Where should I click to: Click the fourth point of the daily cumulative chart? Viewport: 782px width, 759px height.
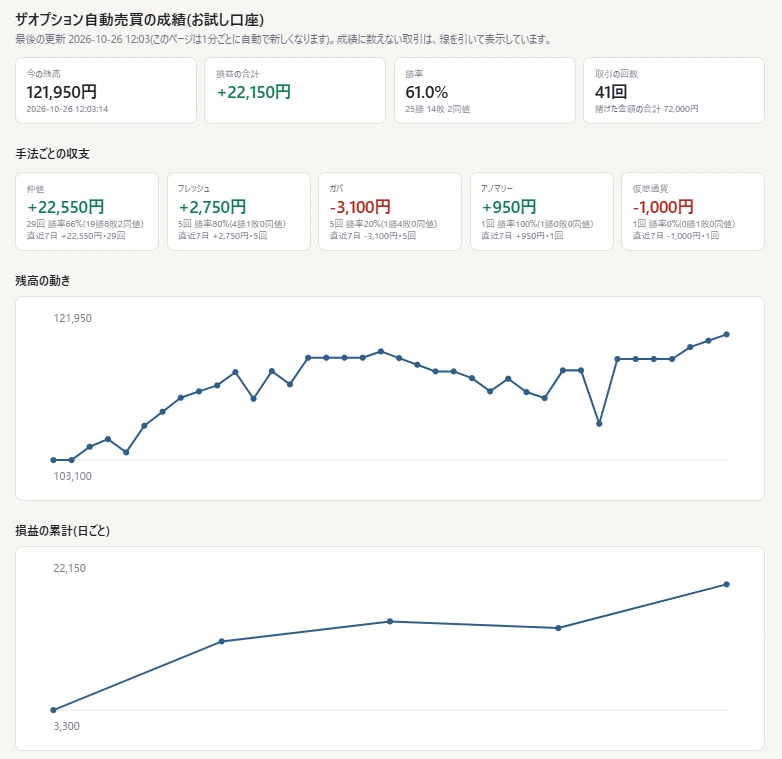pos(558,628)
